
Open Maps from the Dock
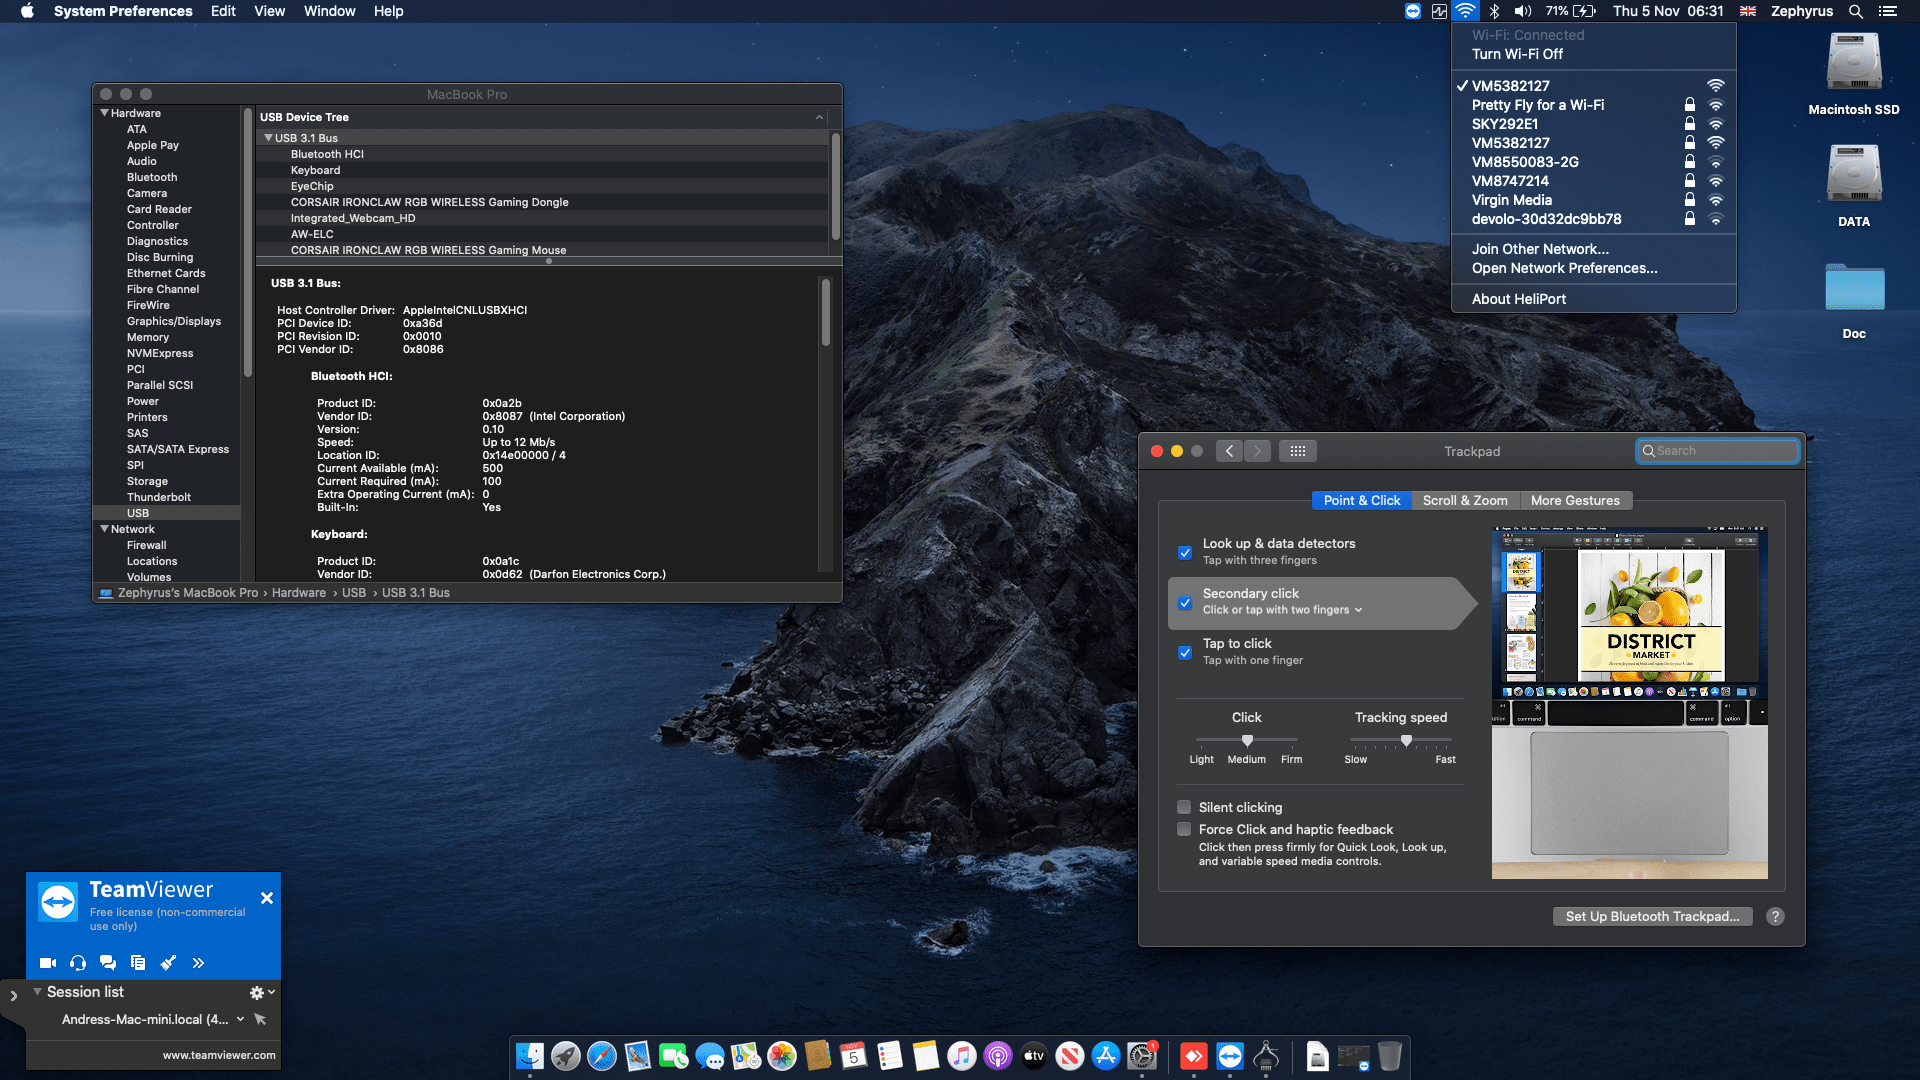pyautogui.click(x=746, y=1056)
